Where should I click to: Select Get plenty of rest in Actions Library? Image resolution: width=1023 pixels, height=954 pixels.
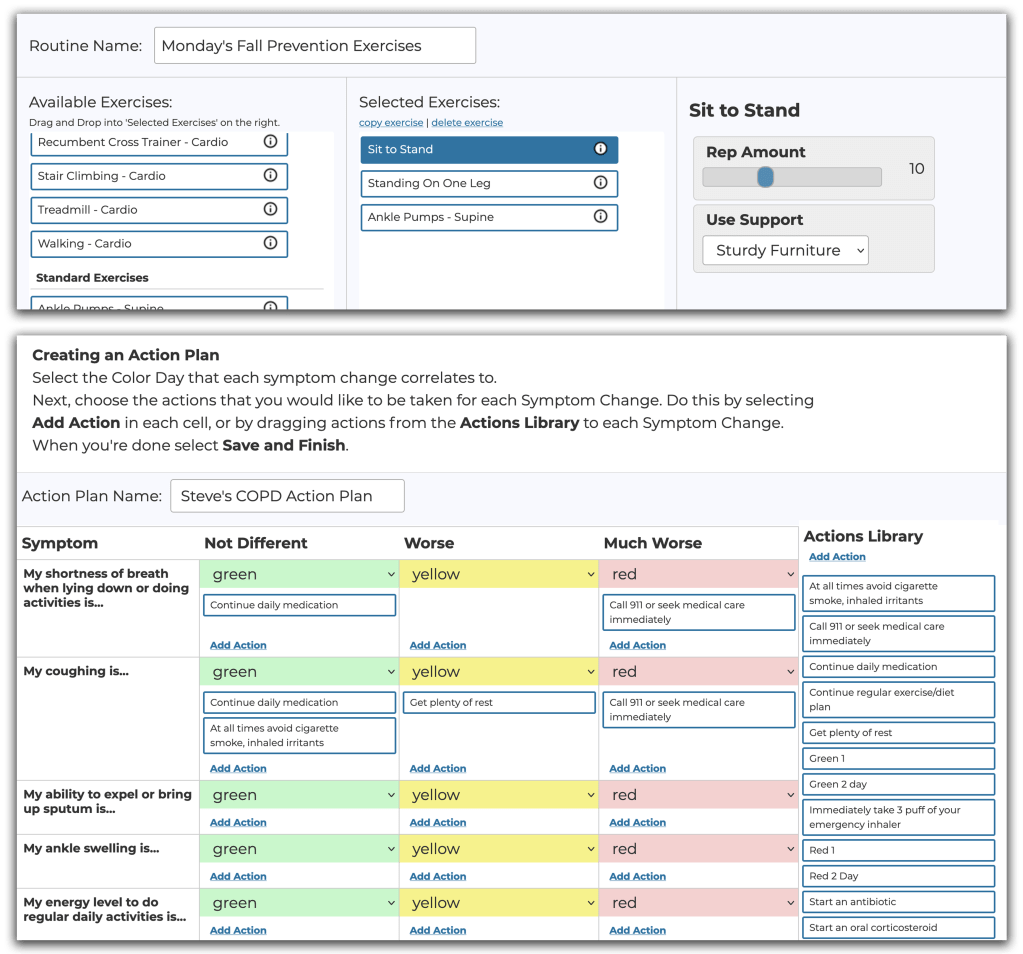[x=897, y=733]
